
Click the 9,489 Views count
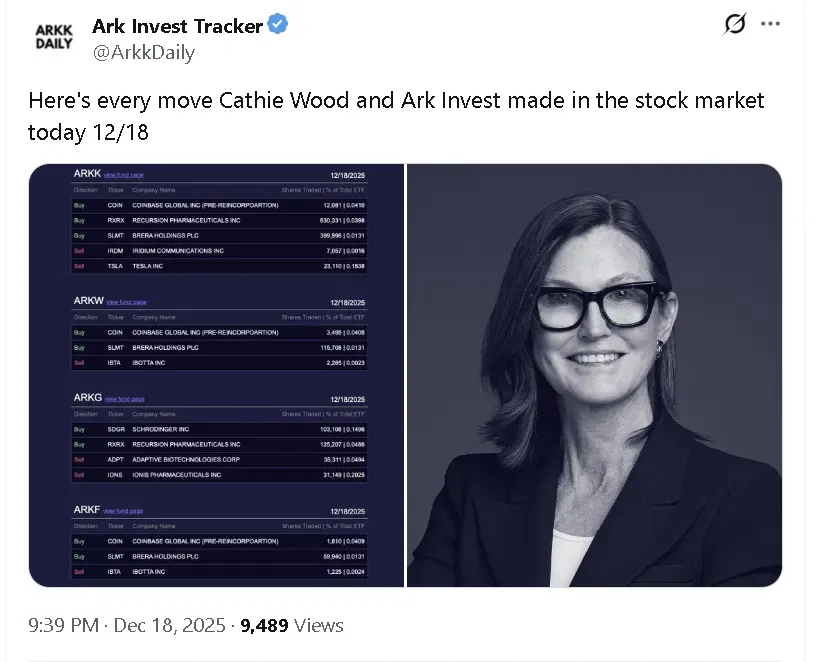pos(292,626)
